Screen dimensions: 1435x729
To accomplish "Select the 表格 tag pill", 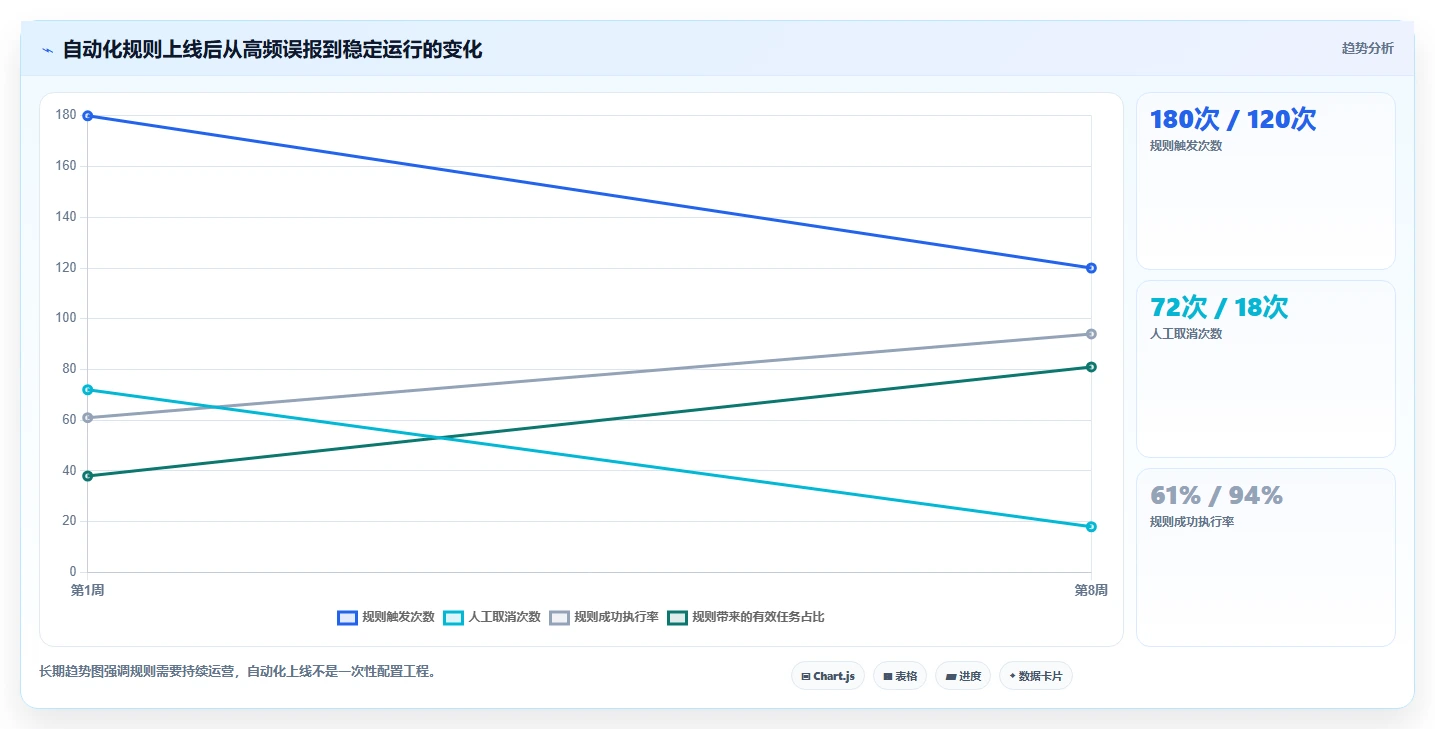I will point(900,677).
